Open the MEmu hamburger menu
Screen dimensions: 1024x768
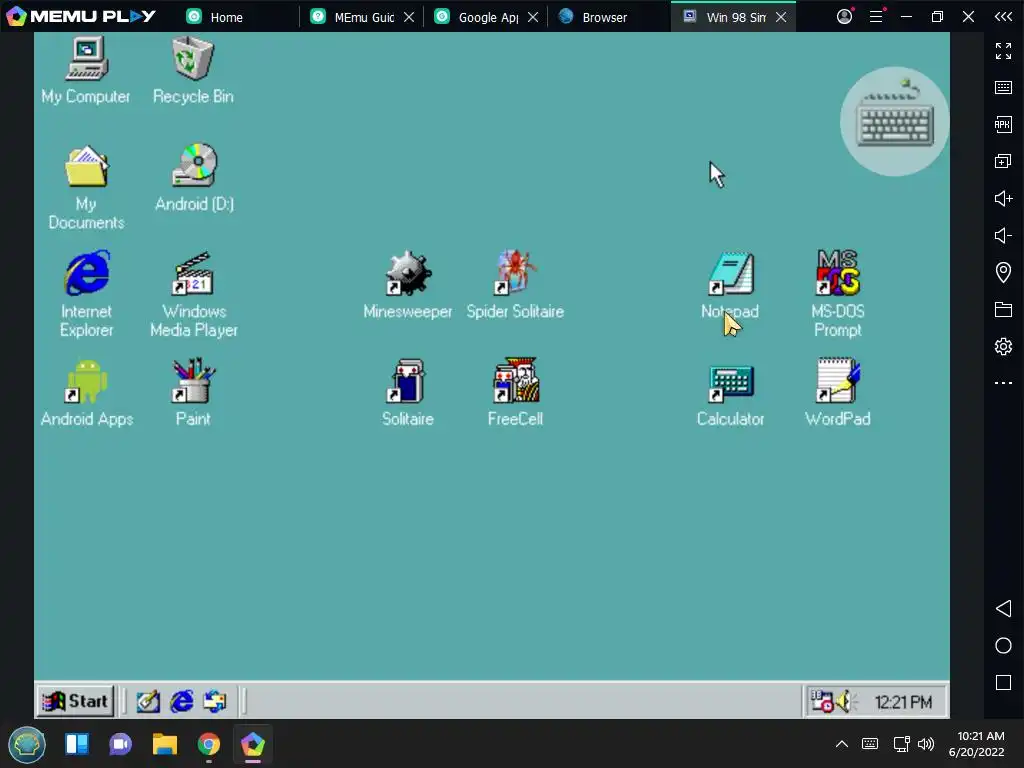[877, 16]
